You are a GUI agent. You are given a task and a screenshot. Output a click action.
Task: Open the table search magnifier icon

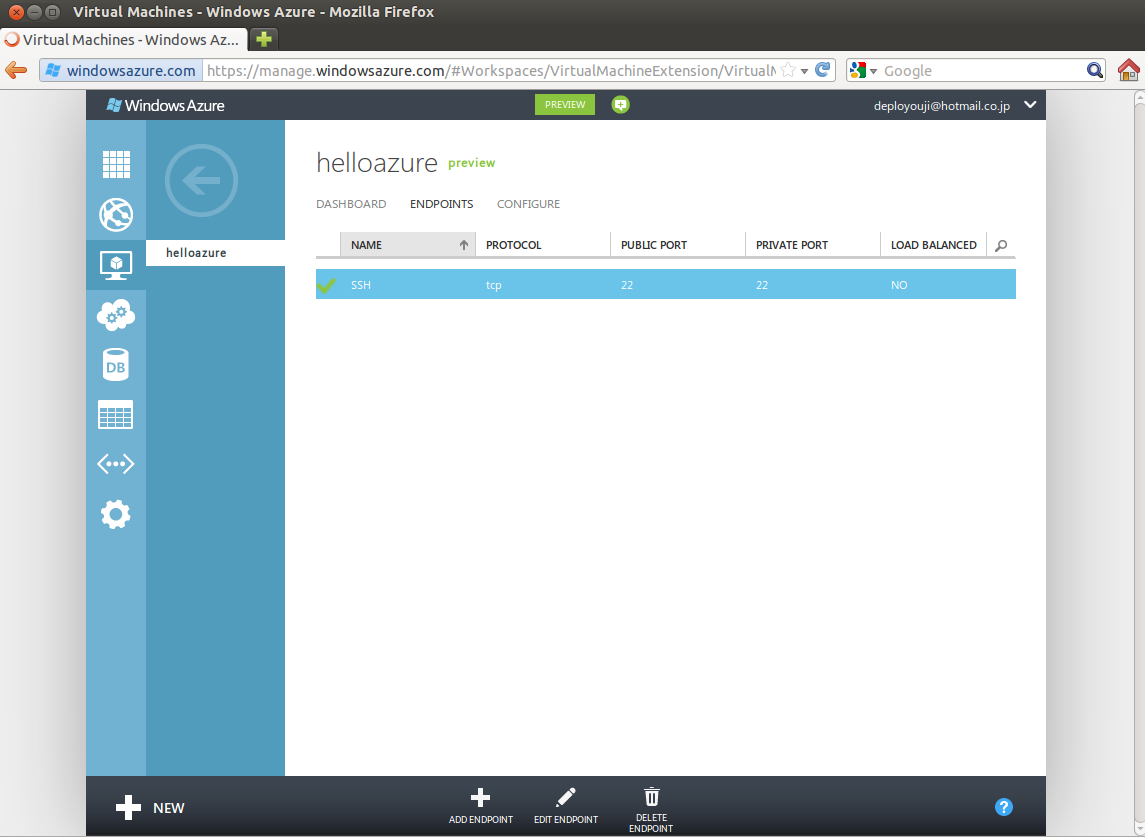(x=1001, y=245)
